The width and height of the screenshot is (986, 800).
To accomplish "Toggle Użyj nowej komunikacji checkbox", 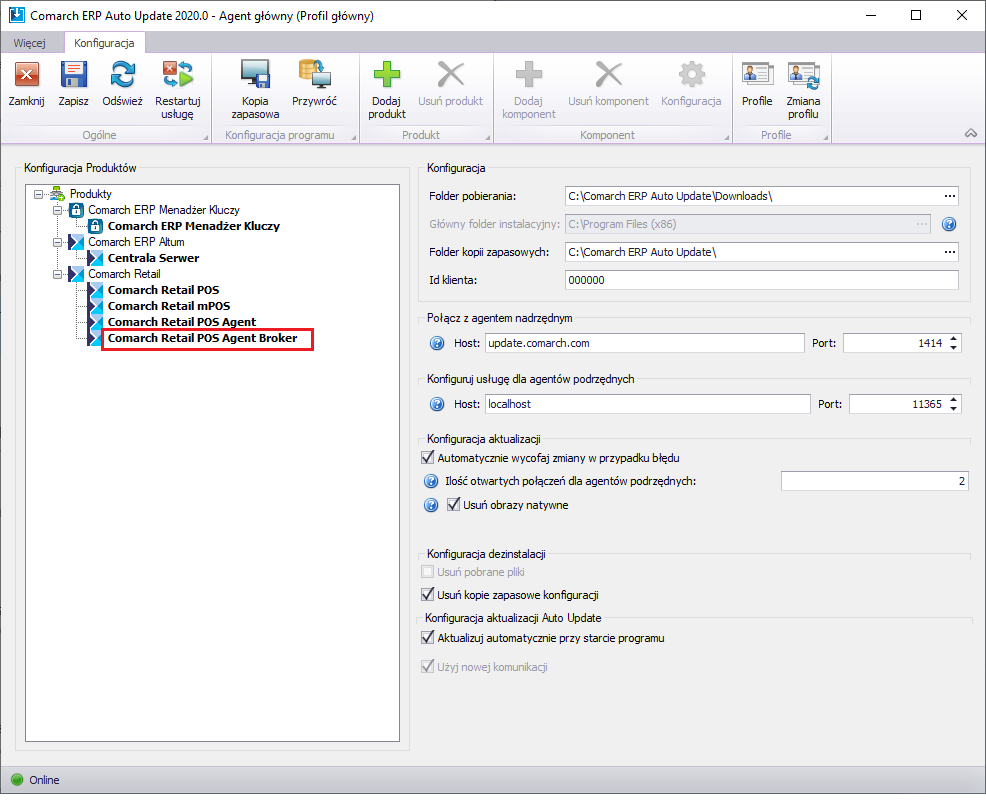I will [428, 667].
